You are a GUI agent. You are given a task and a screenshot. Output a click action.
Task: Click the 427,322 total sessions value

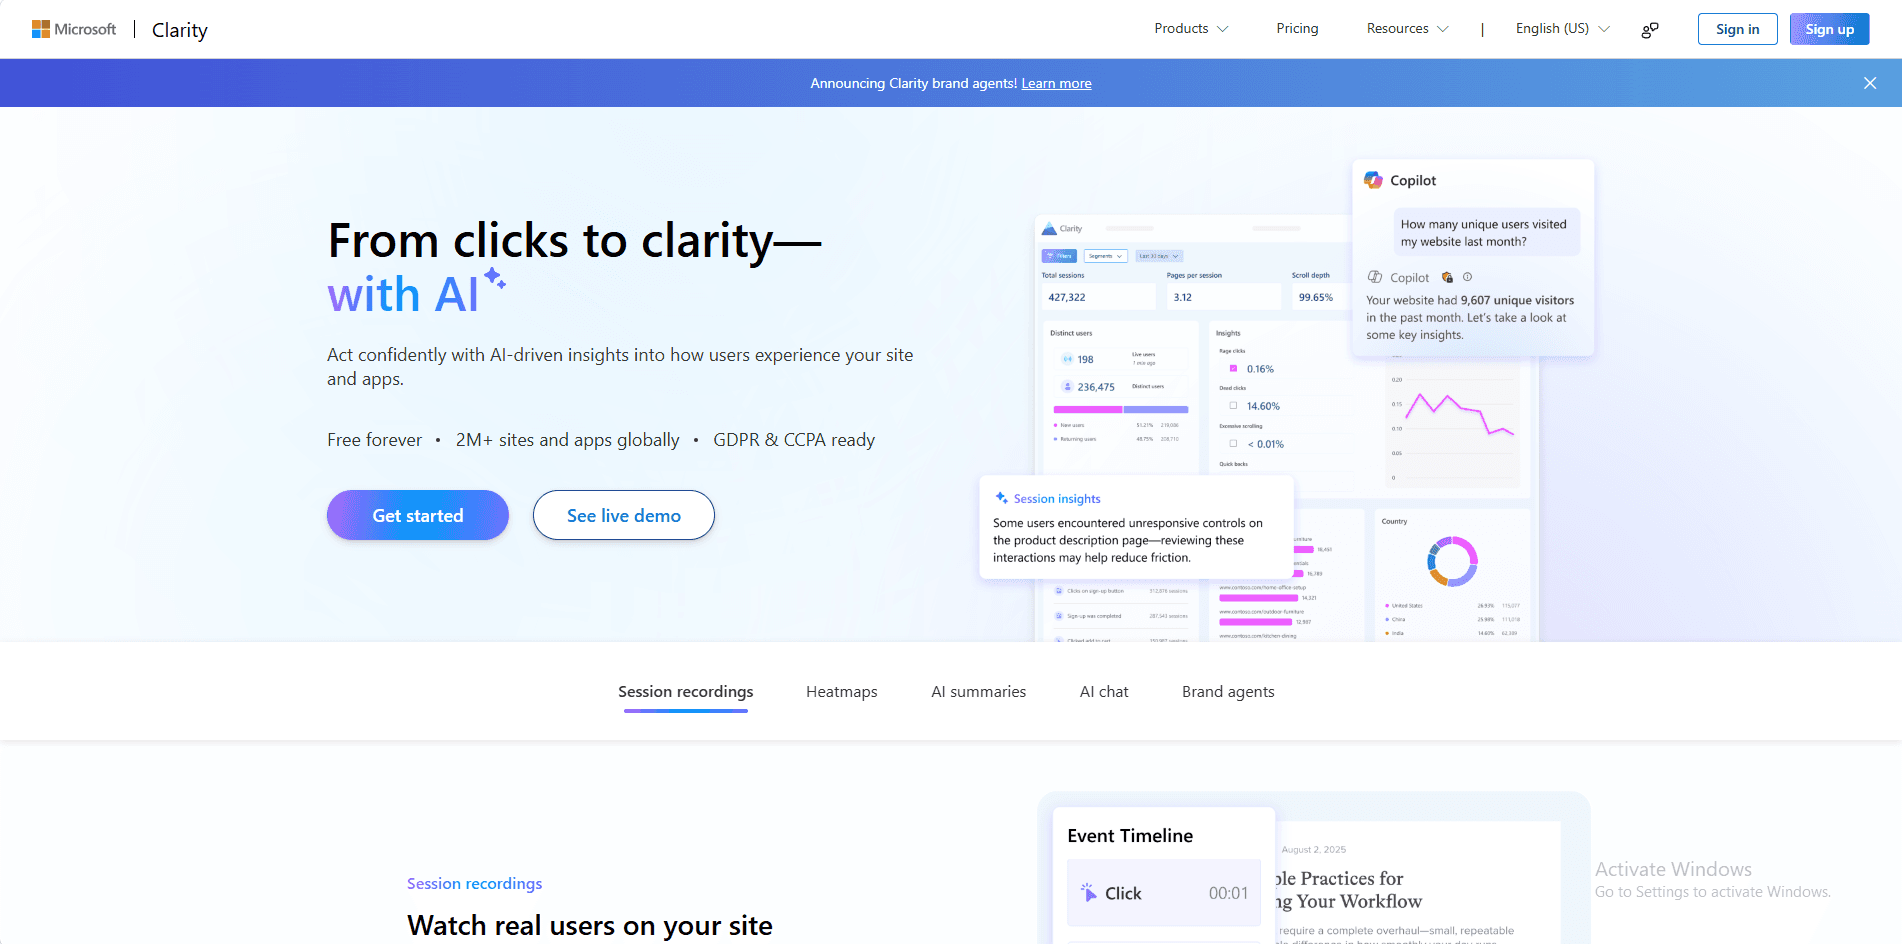pyautogui.click(x=1067, y=297)
